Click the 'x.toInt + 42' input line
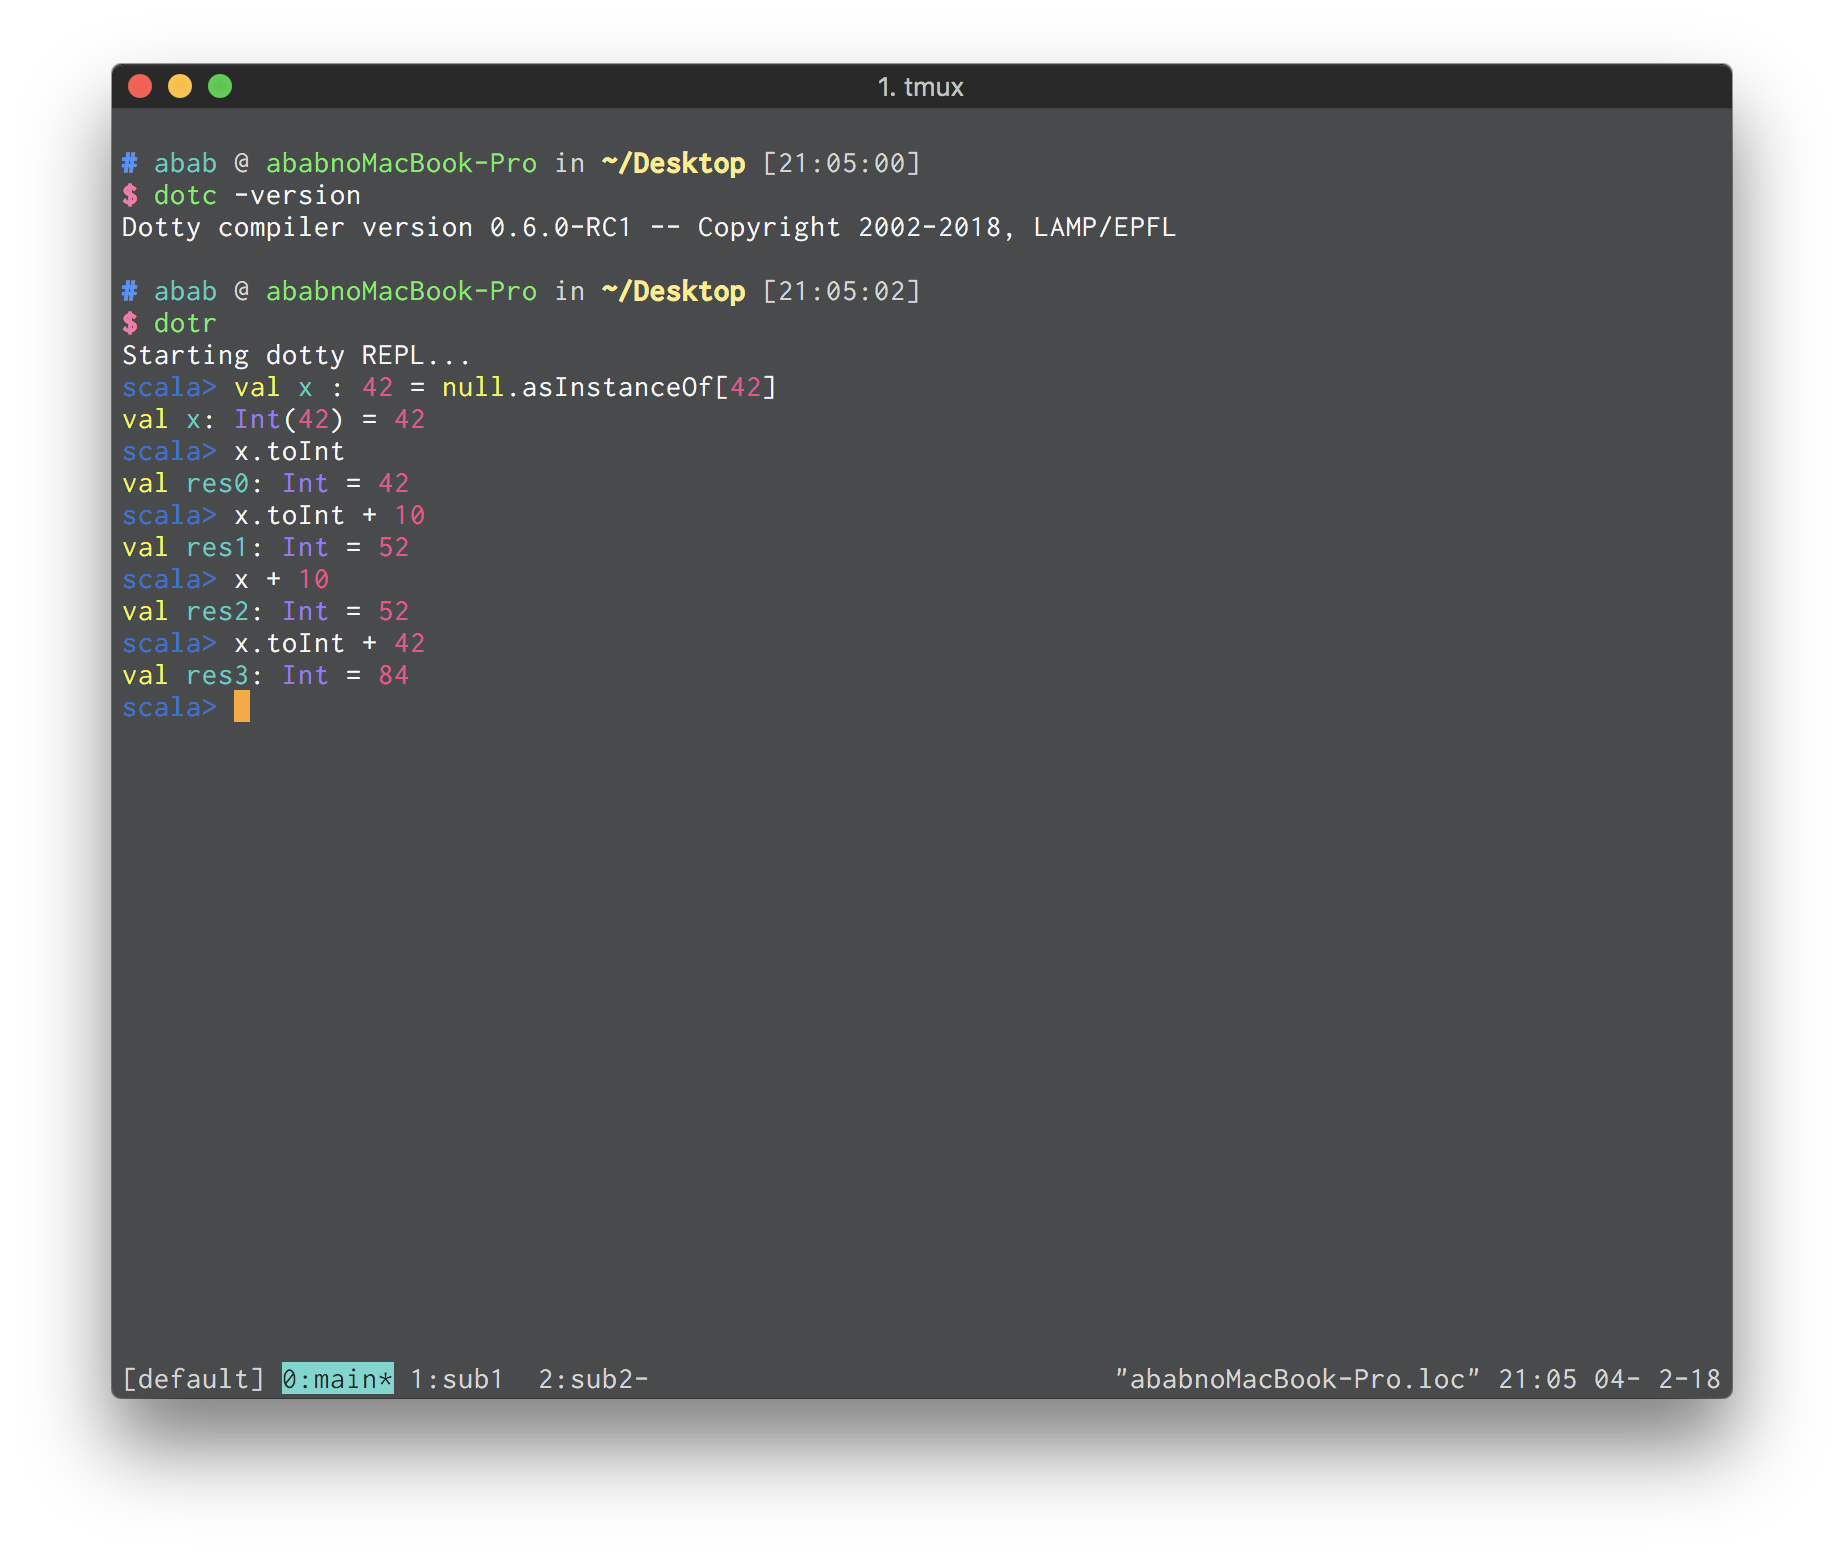 [329, 643]
